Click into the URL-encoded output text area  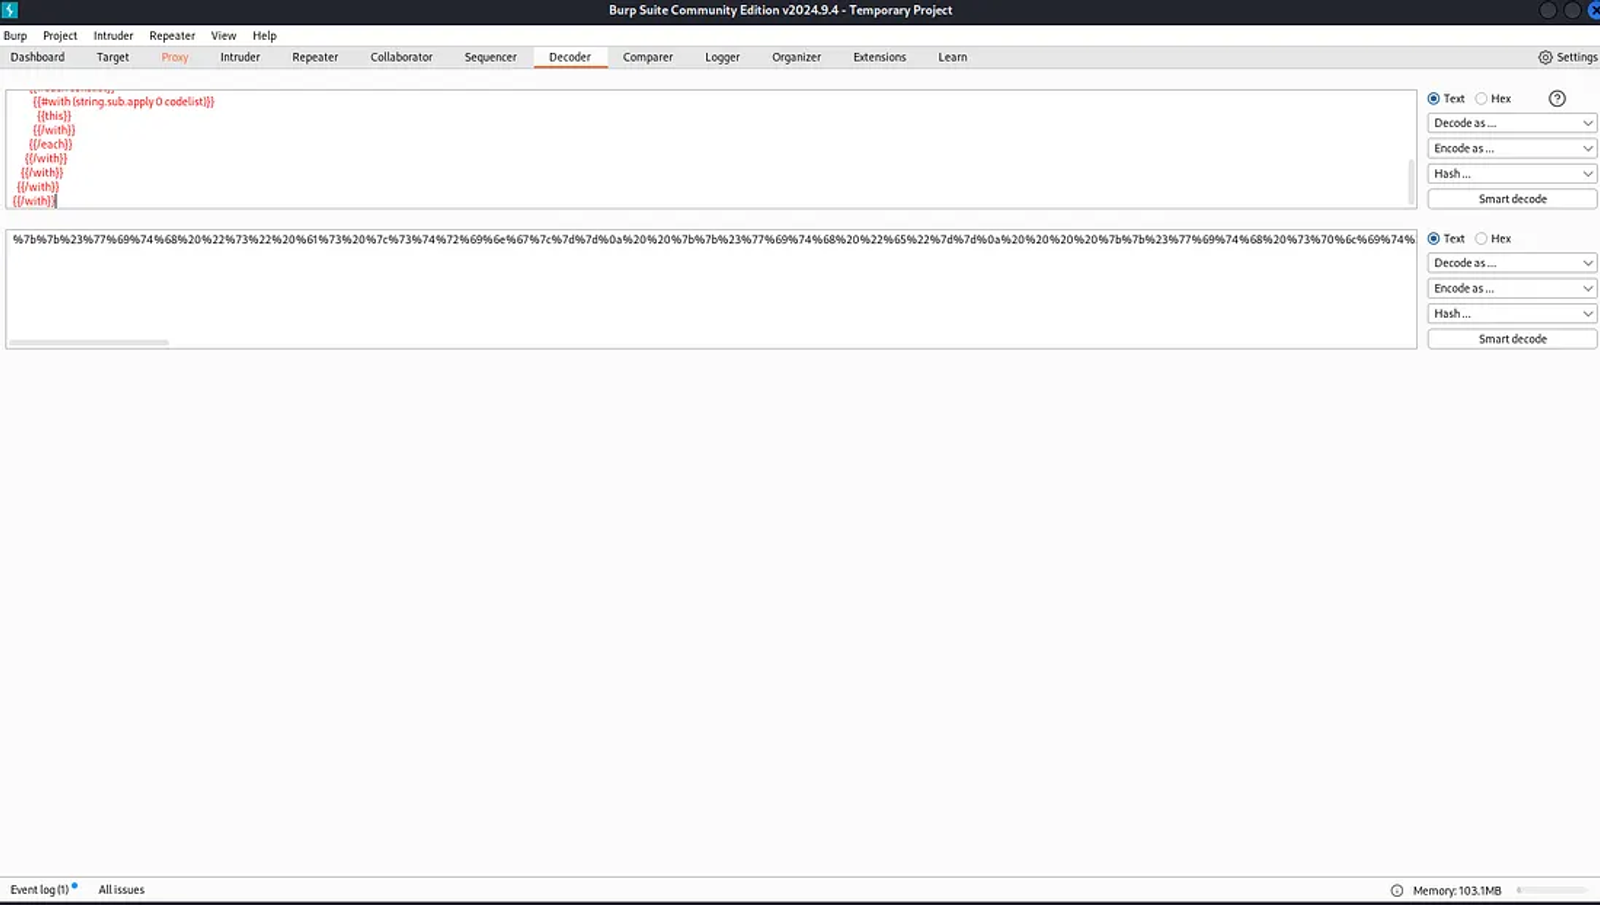710,288
